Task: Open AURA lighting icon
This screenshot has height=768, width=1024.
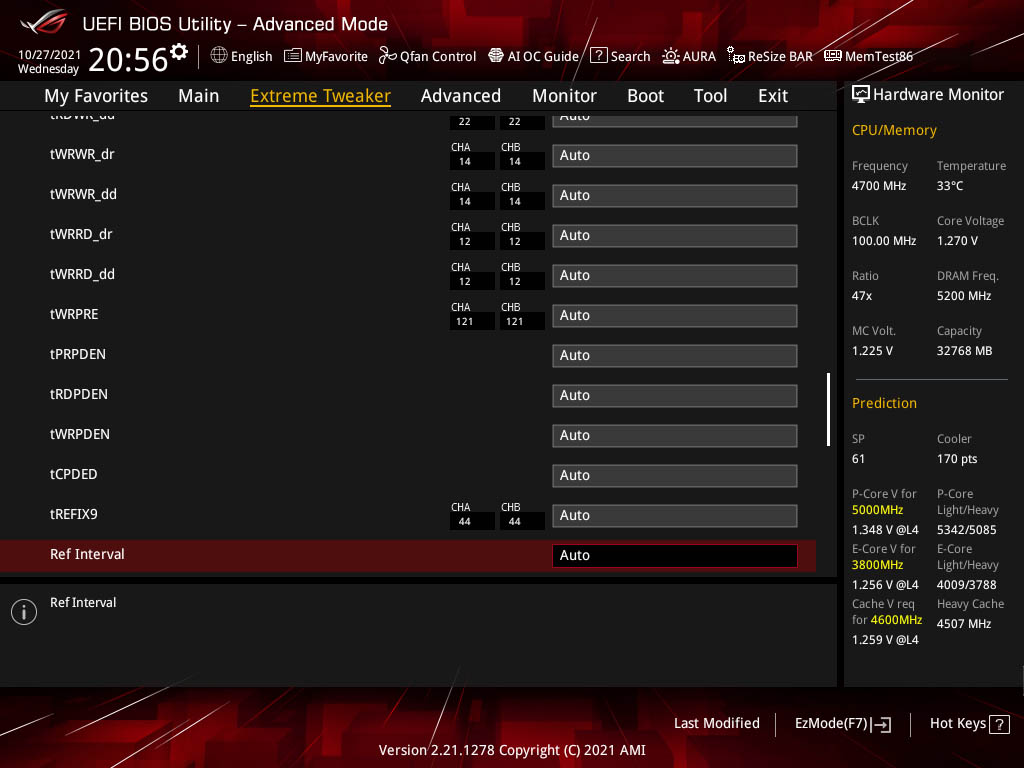Action: (x=671, y=56)
